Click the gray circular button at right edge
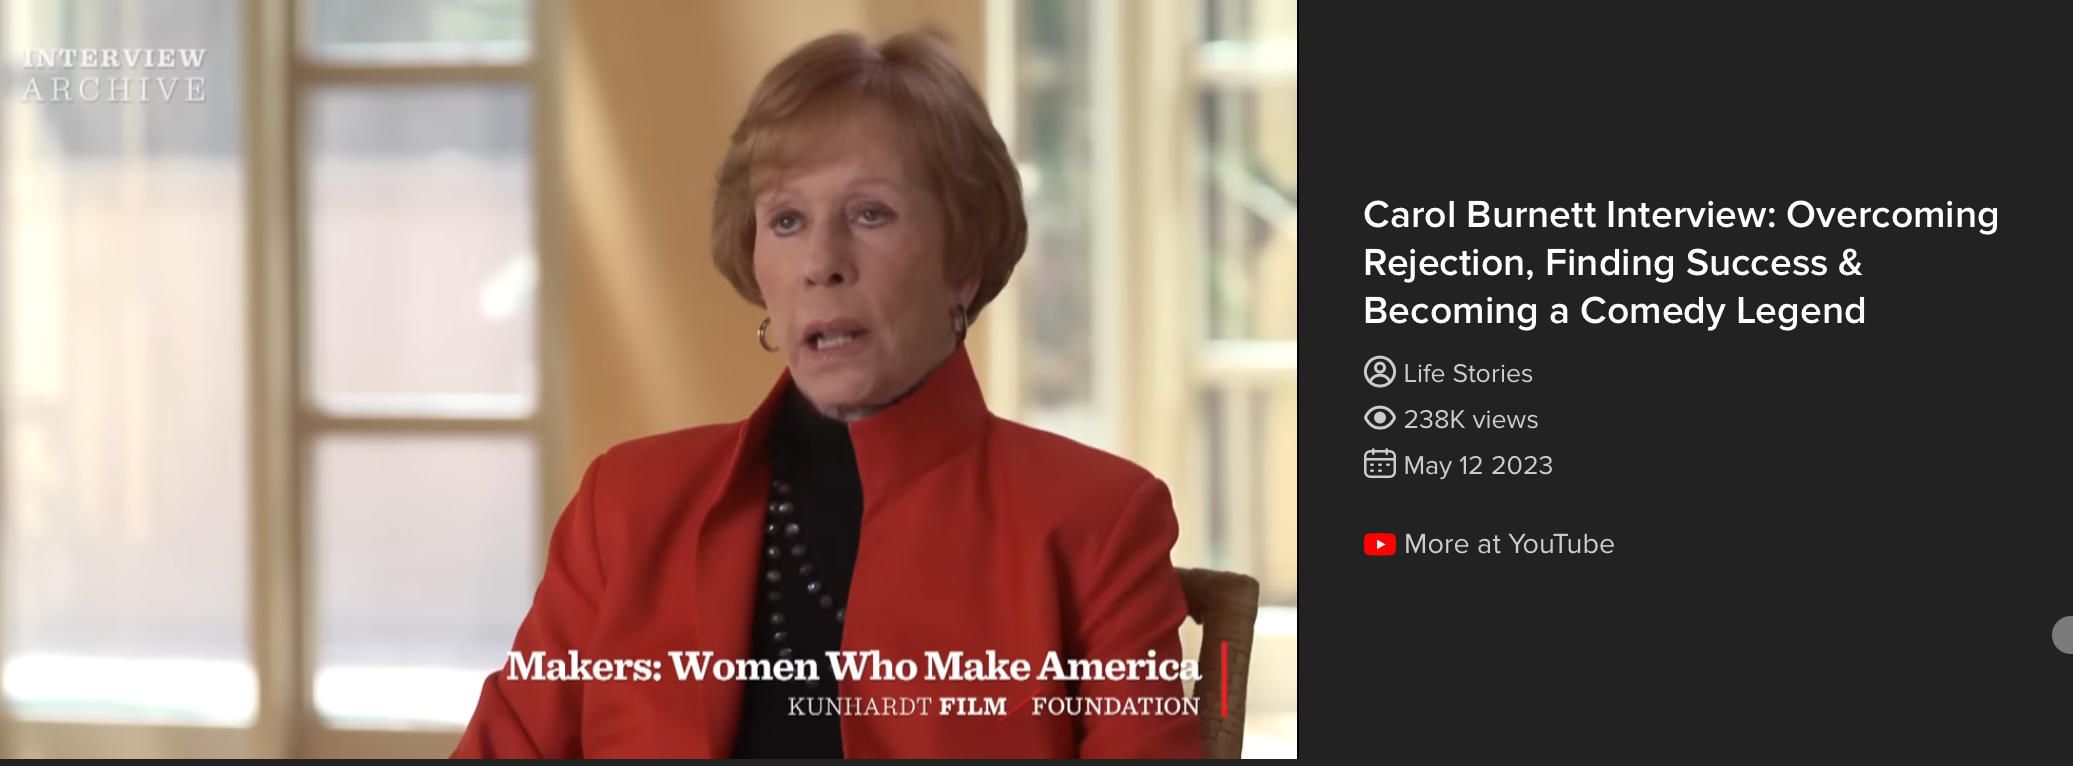Viewport: 2073px width, 766px height. (2062, 635)
